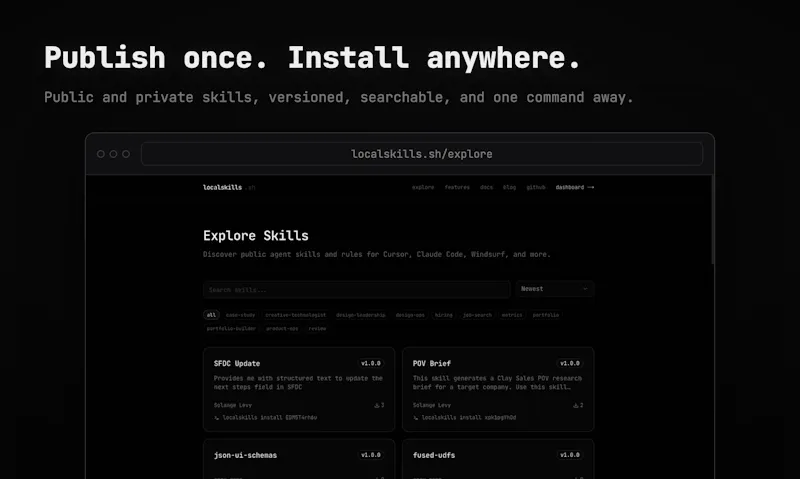The width and height of the screenshot is (800, 479).
Task: Click the v1.0.0 badge on POV Brief
Action: tap(570, 363)
